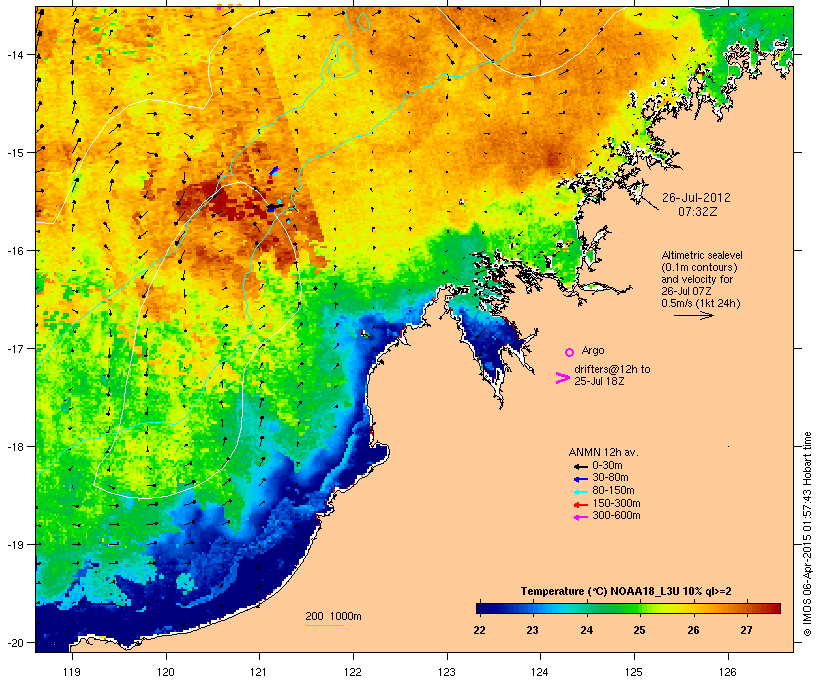Click the black 0-30m arrow in ANMN legend

[581, 466]
